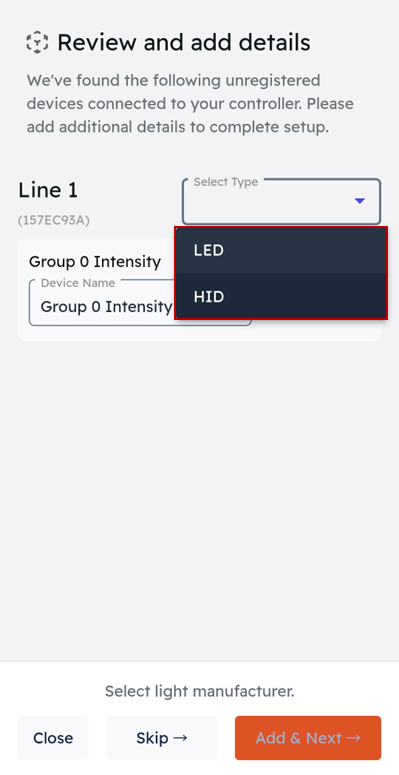Click the Group 0 Intensity card title

tap(95, 261)
